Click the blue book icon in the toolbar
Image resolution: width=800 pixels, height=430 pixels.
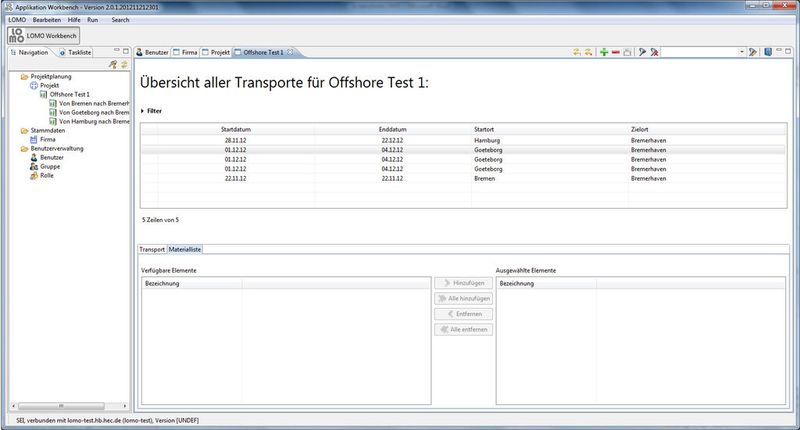768,52
